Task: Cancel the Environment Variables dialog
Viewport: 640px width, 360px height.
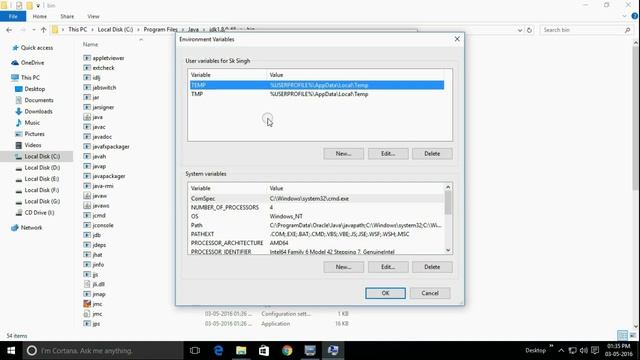Action: [430, 293]
